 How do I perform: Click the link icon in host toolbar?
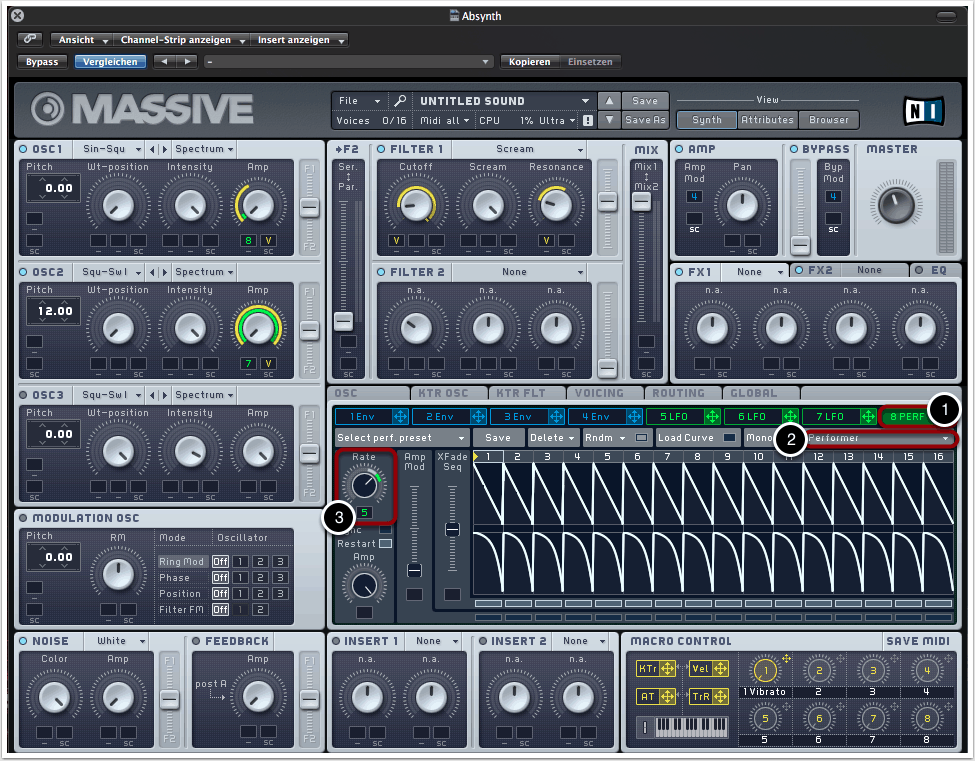click(x=30, y=40)
